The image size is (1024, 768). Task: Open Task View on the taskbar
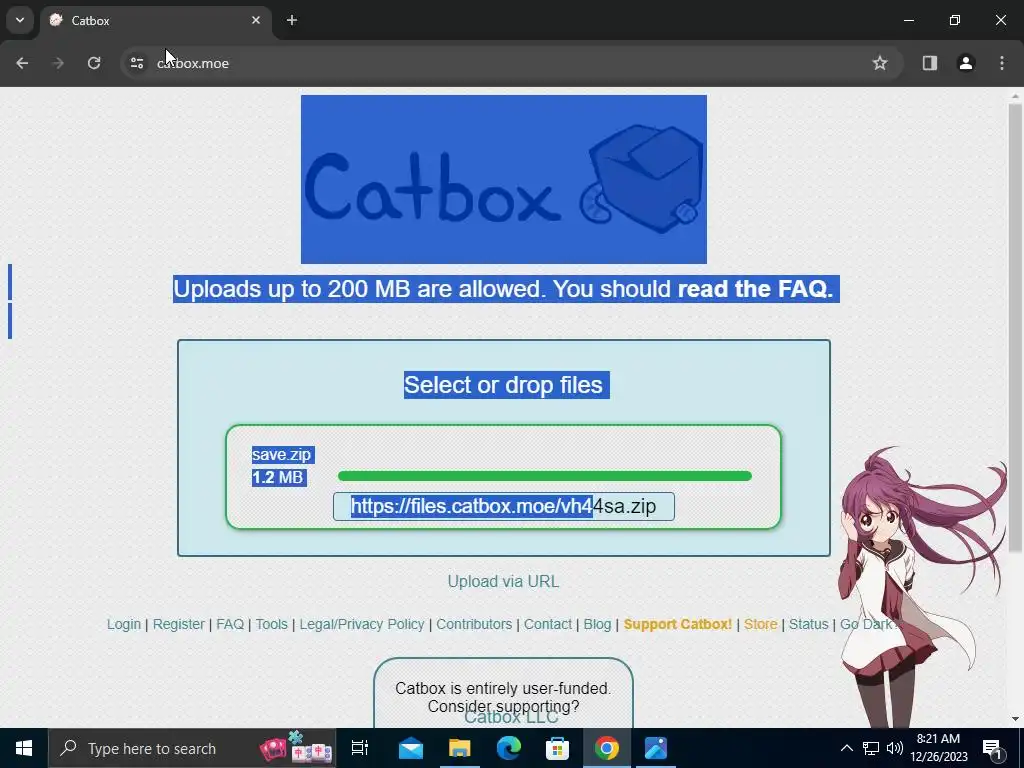[360, 748]
